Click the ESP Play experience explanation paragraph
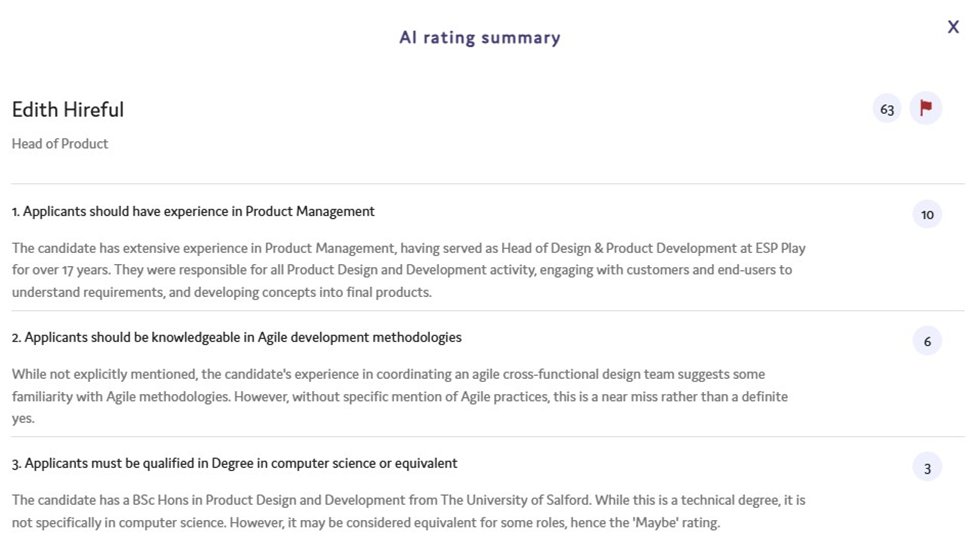Image resolution: width=975 pixels, height=558 pixels. [x=409, y=270]
